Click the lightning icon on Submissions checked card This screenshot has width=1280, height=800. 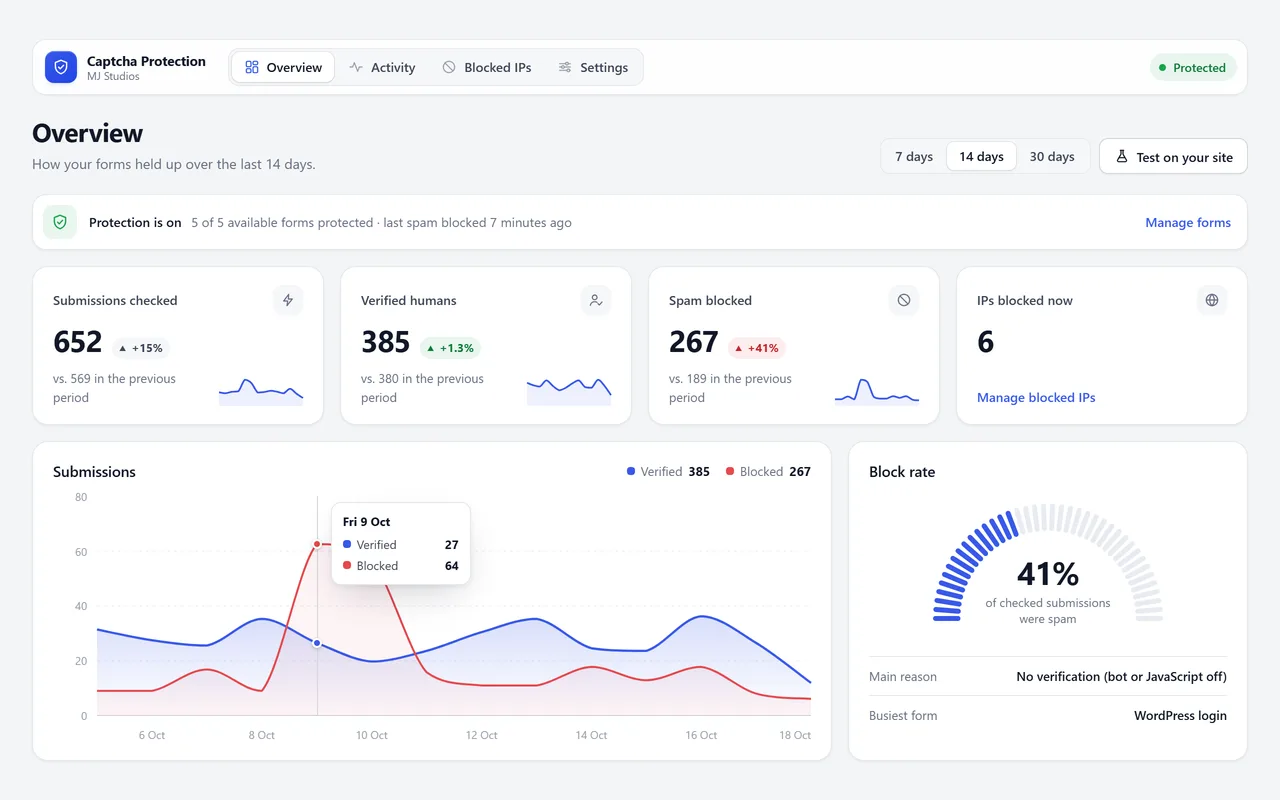click(x=288, y=300)
